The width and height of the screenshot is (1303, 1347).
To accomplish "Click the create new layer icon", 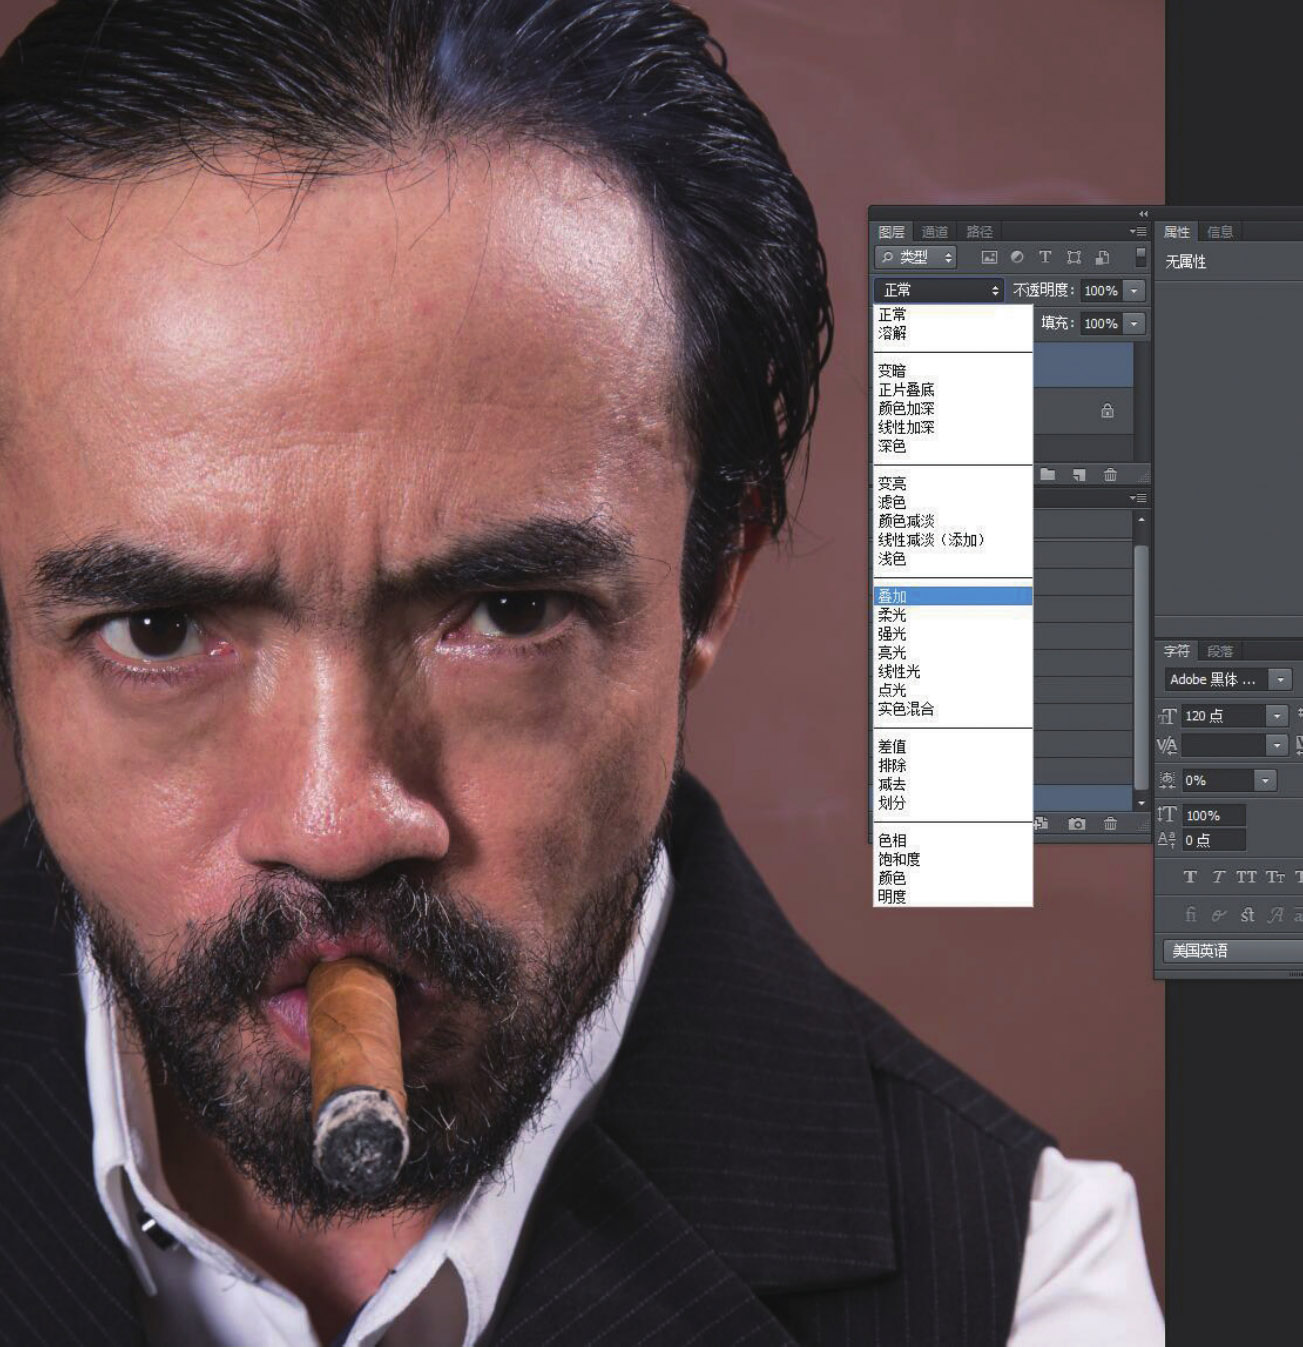I will point(1079,474).
